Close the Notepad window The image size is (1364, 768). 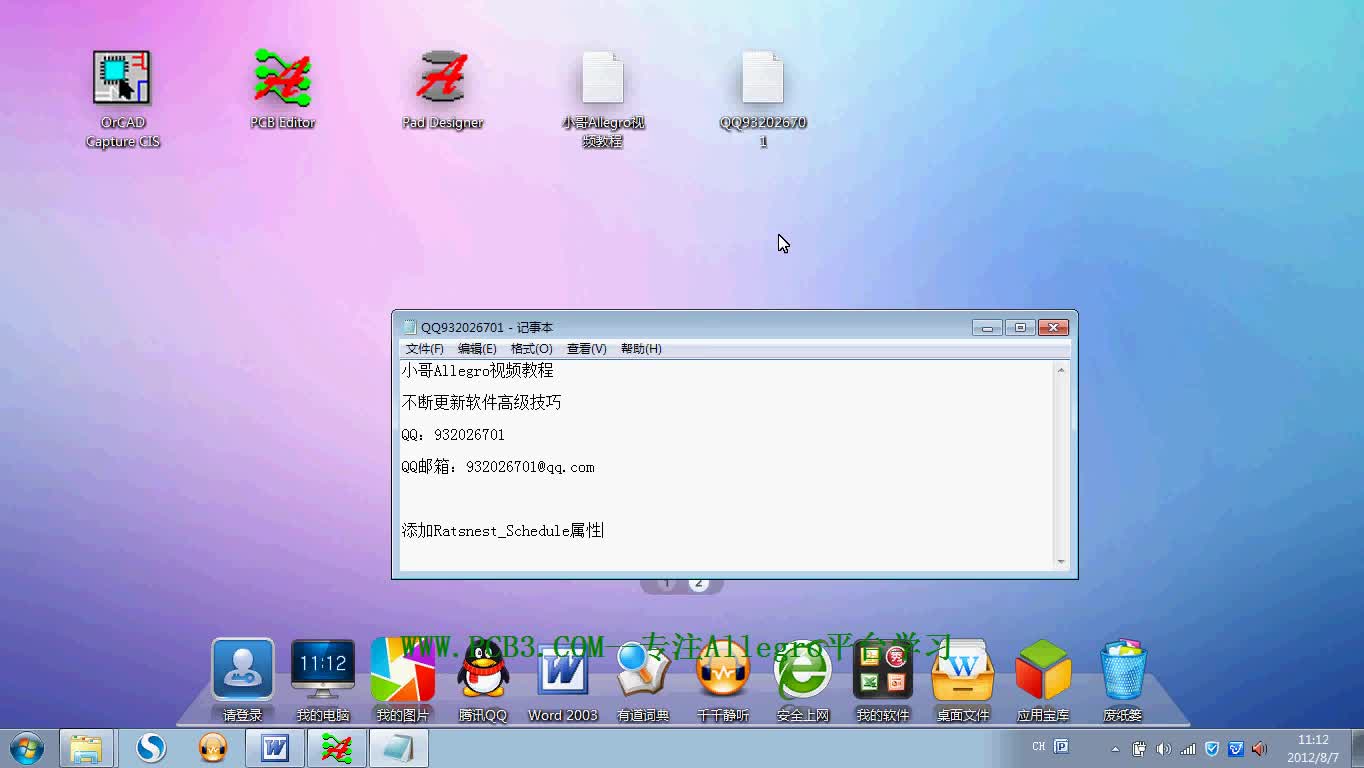(x=1054, y=328)
